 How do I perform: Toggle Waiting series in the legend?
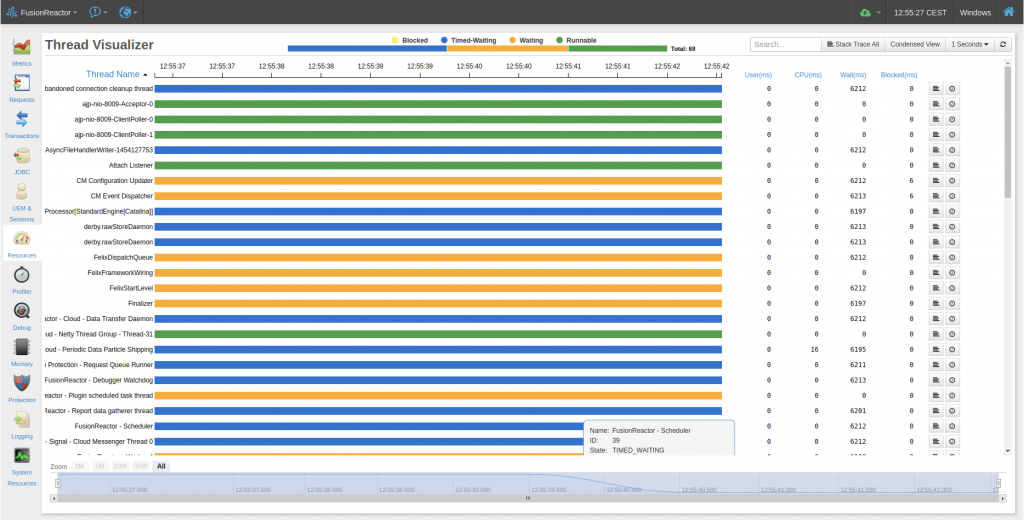[x=526, y=41]
